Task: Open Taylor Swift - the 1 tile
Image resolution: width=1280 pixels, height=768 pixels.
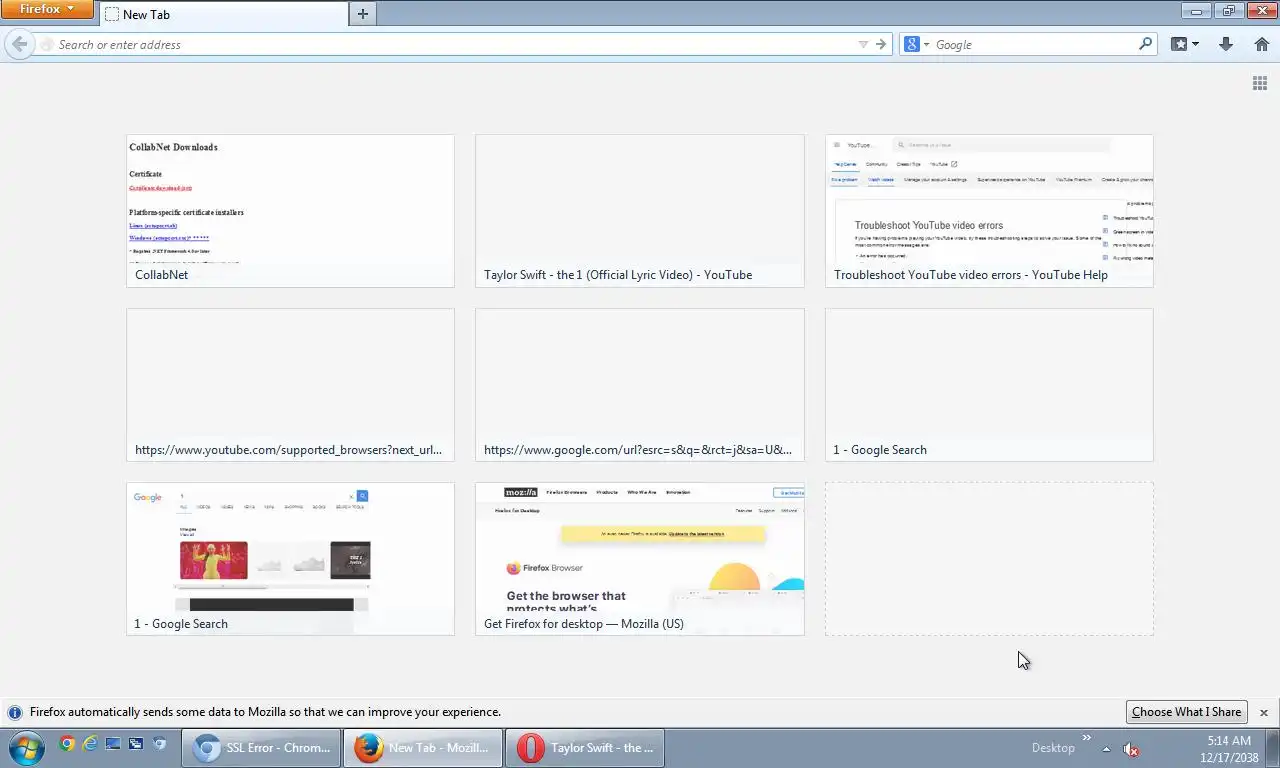Action: pyautogui.click(x=640, y=211)
